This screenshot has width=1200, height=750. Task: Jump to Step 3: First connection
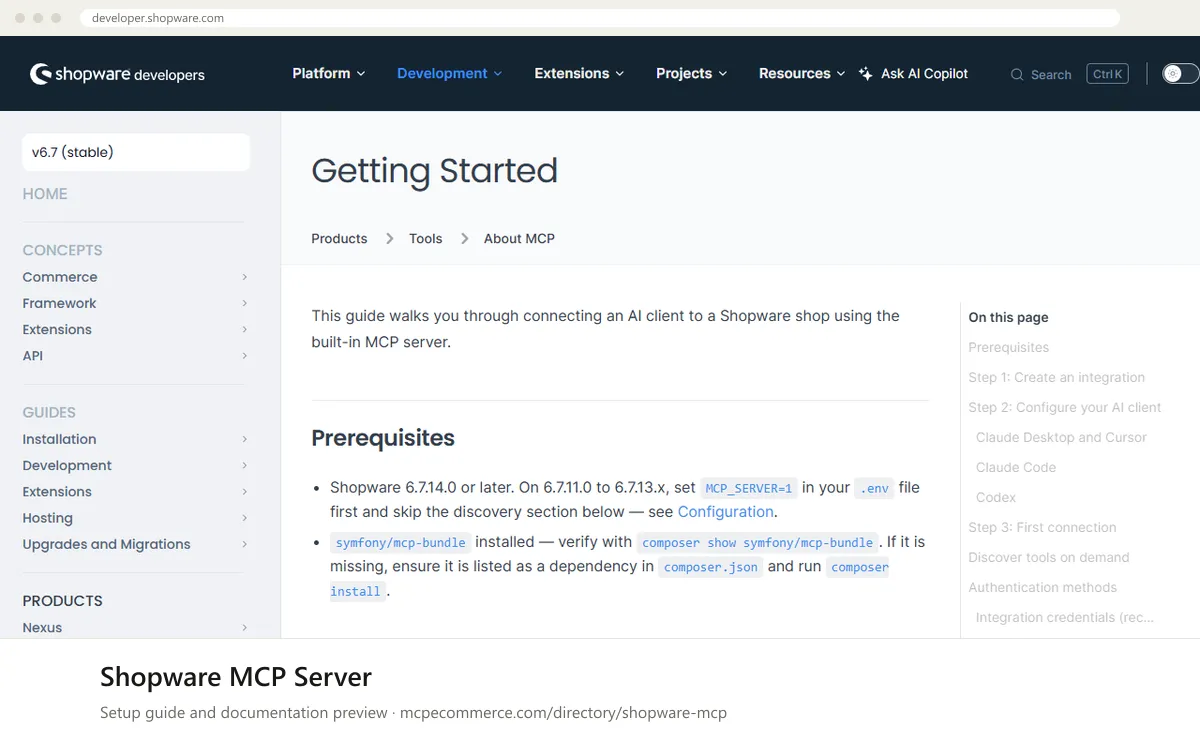pyautogui.click(x=1042, y=527)
